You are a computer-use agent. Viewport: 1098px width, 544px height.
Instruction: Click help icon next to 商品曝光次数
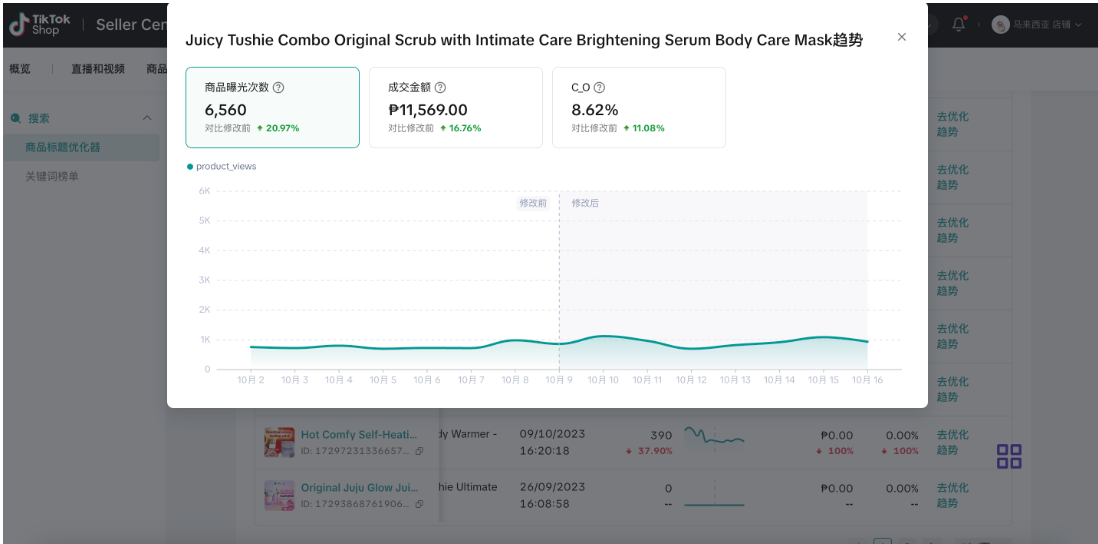click(279, 88)
